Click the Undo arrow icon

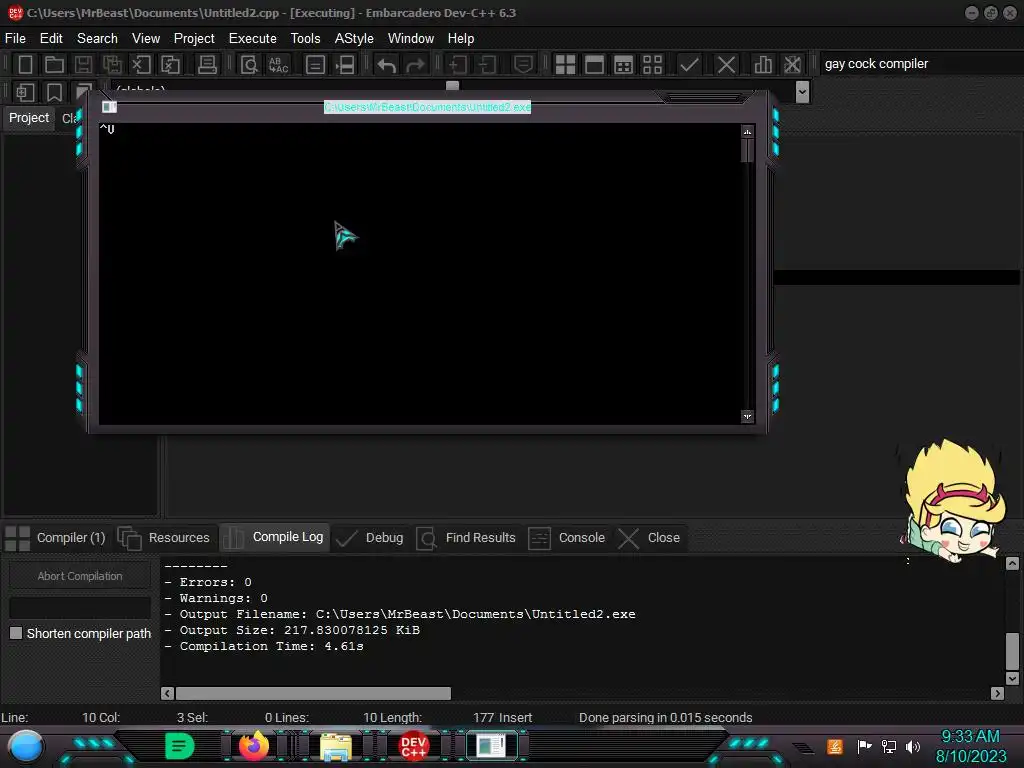(x=387, y=64)
